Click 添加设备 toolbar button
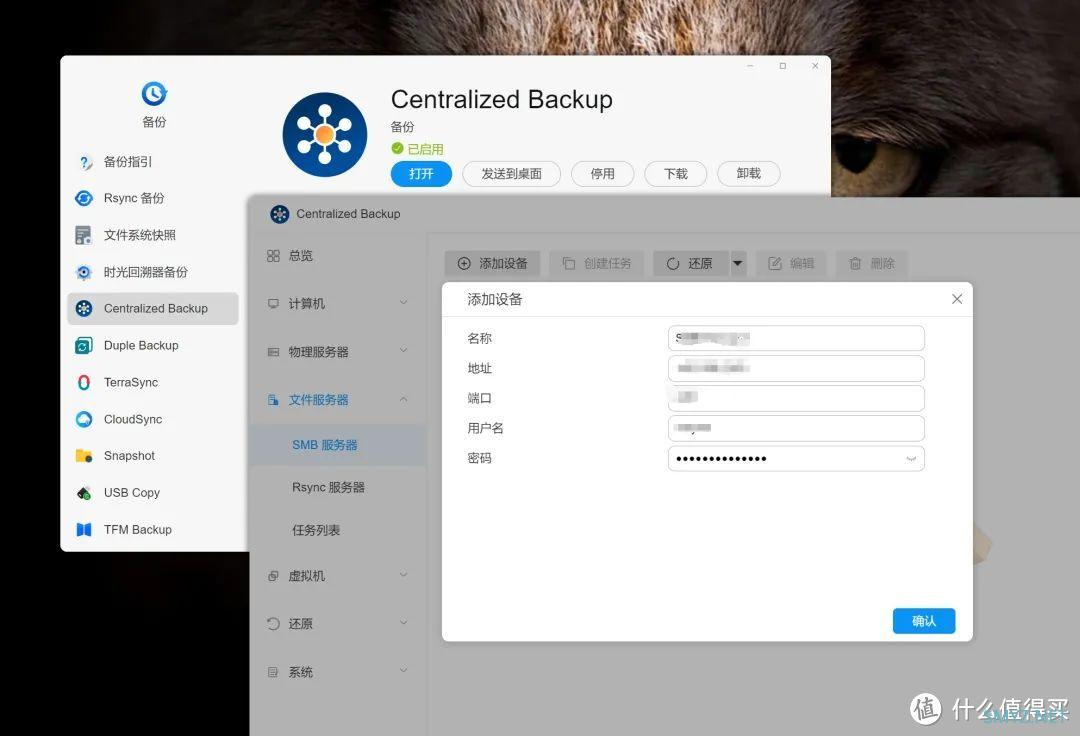Viewport: 1080px width, 736px height. [492, 264]
